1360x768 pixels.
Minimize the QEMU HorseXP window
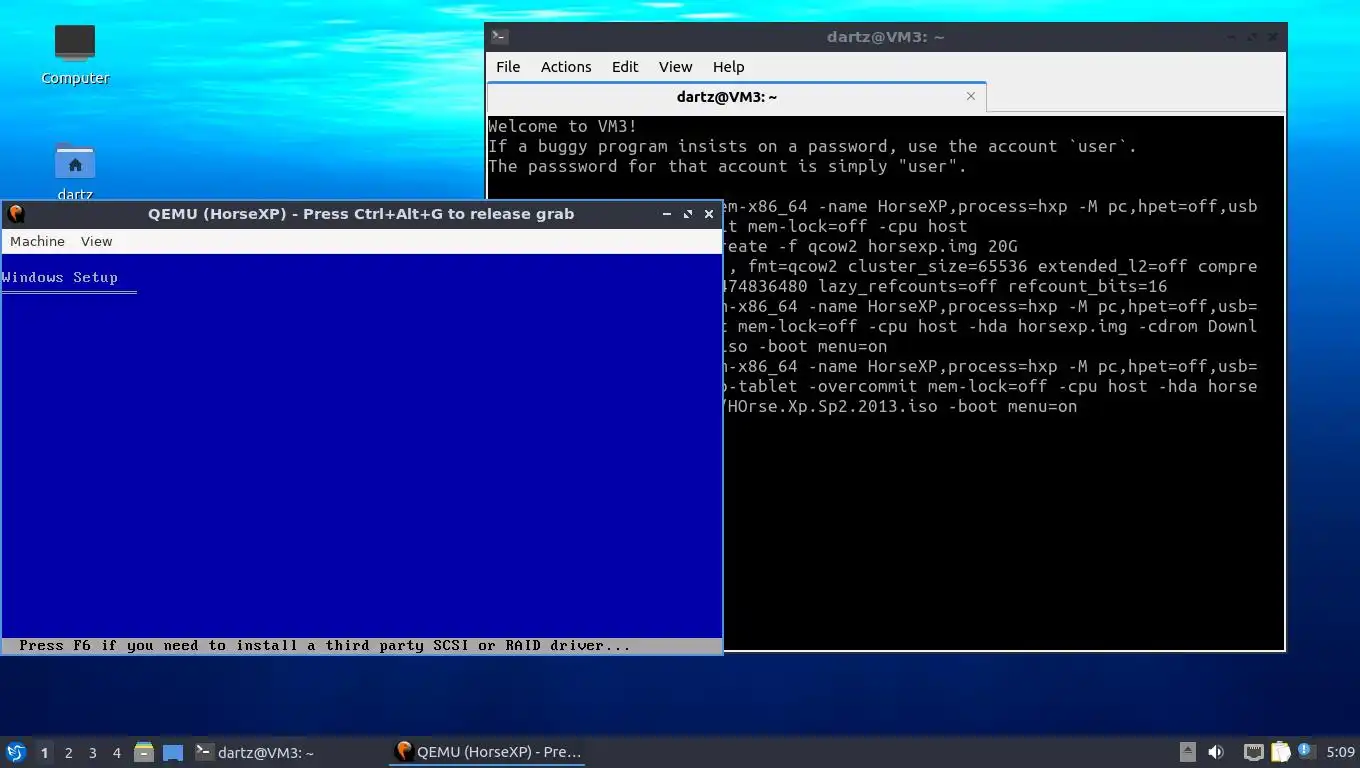tap(667, 214)
